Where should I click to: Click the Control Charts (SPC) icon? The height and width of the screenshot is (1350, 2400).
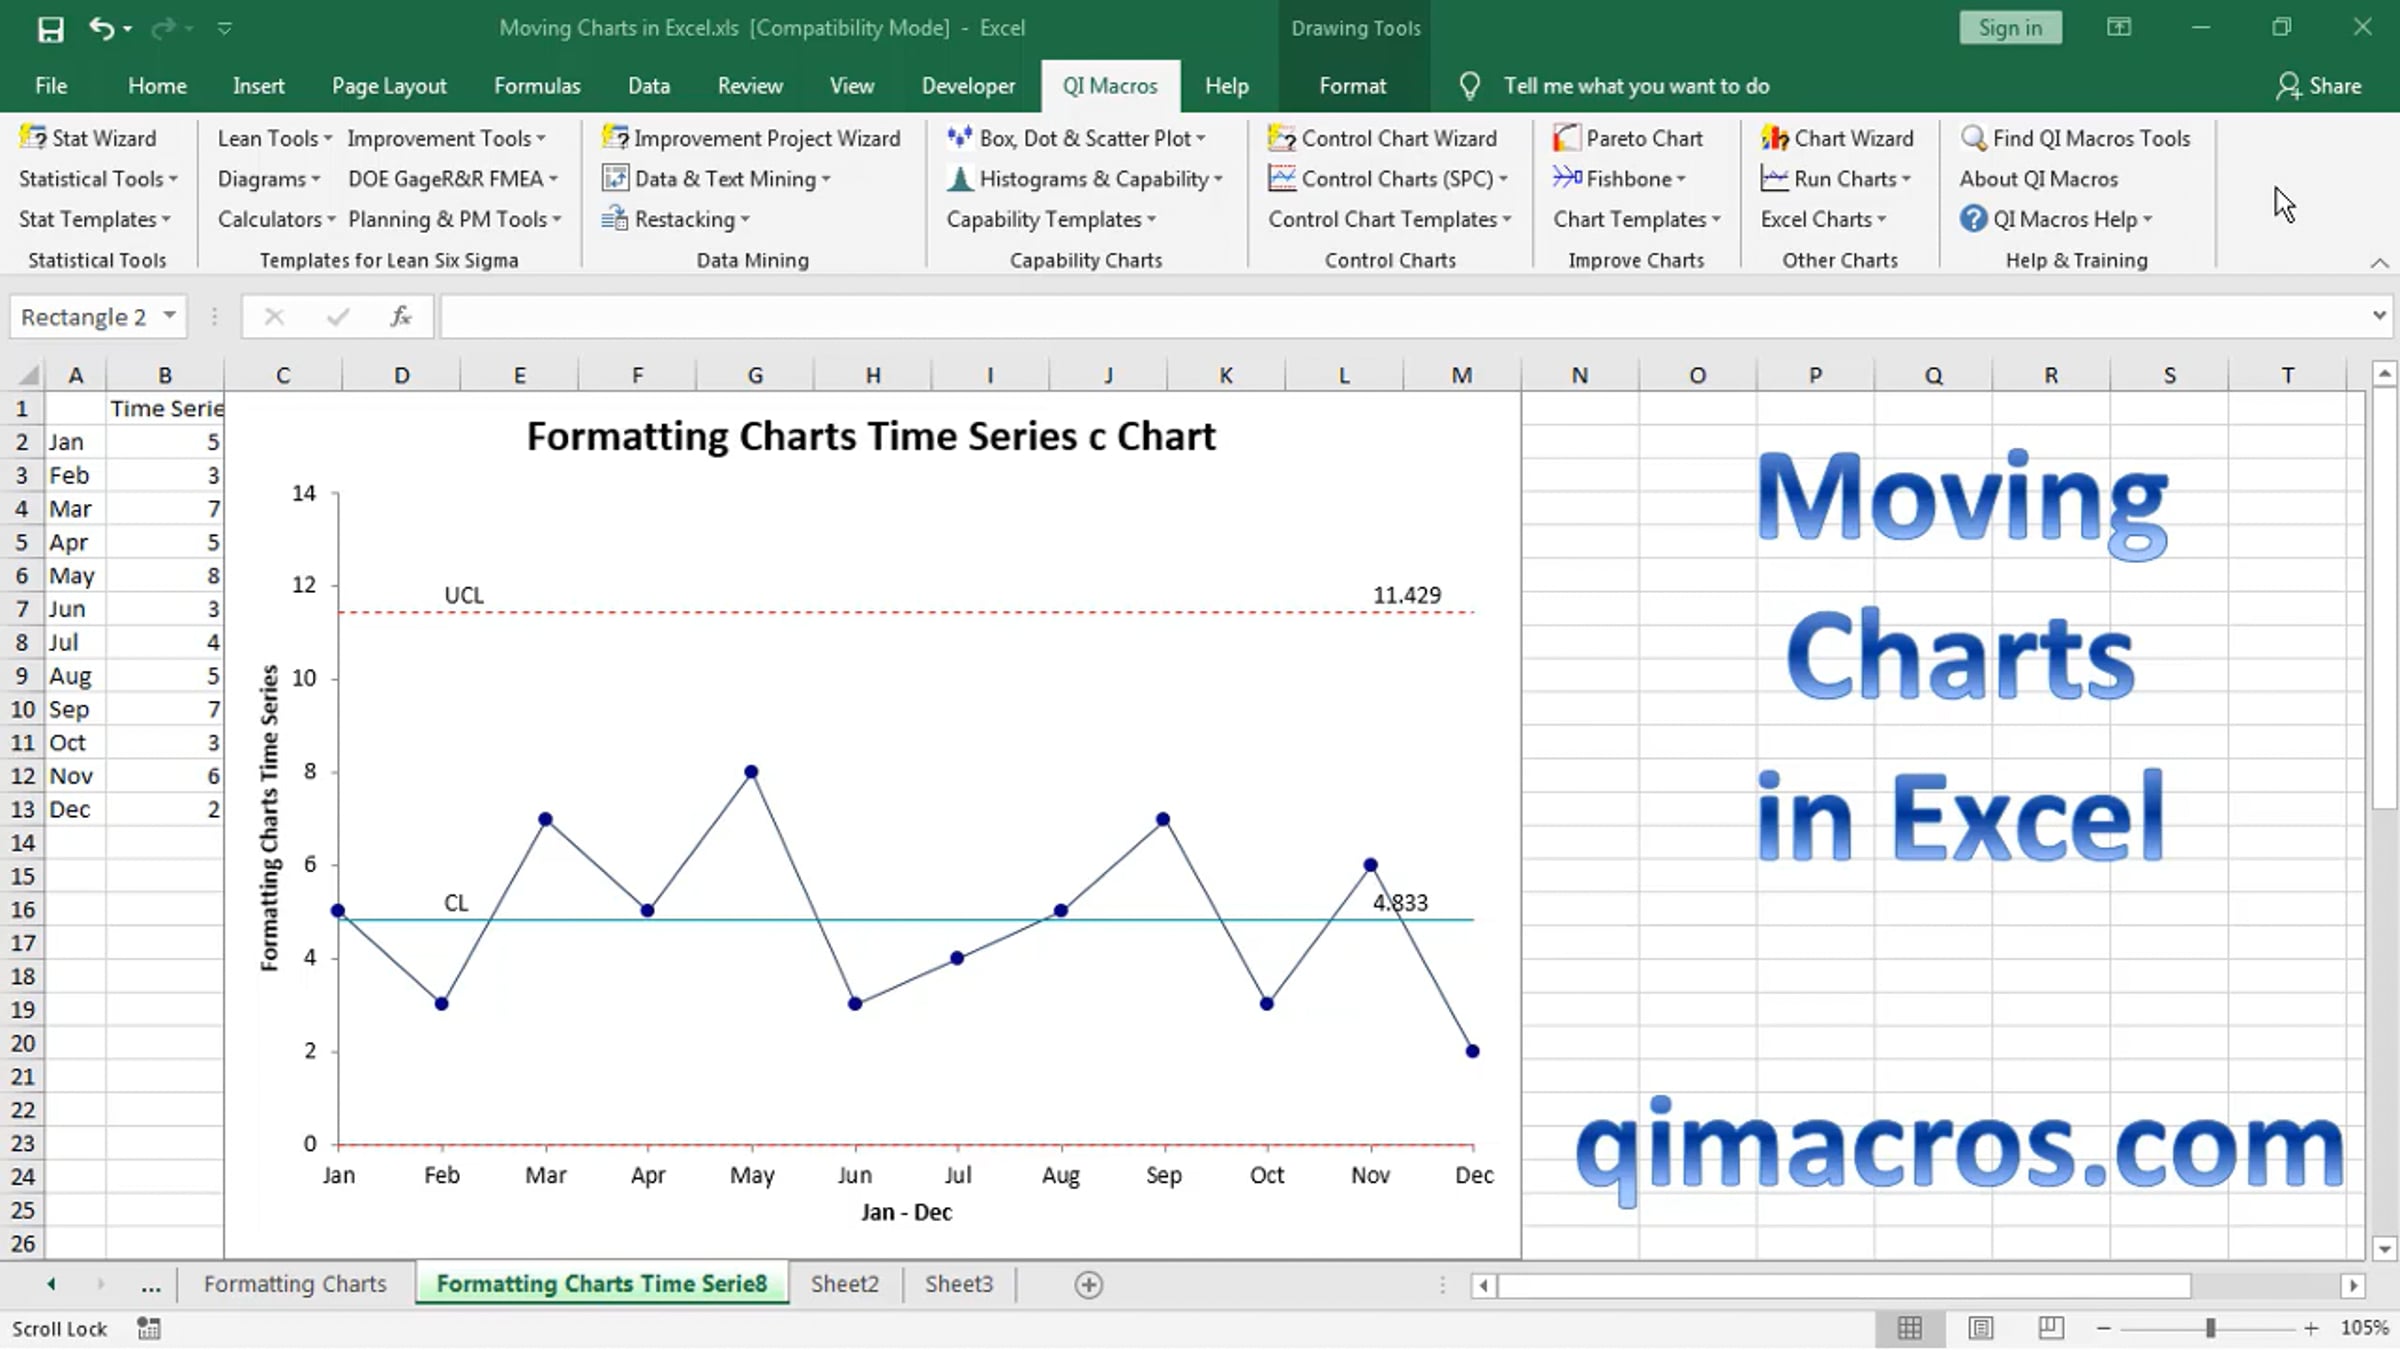pyautogui.click(x=1282, y=179)
